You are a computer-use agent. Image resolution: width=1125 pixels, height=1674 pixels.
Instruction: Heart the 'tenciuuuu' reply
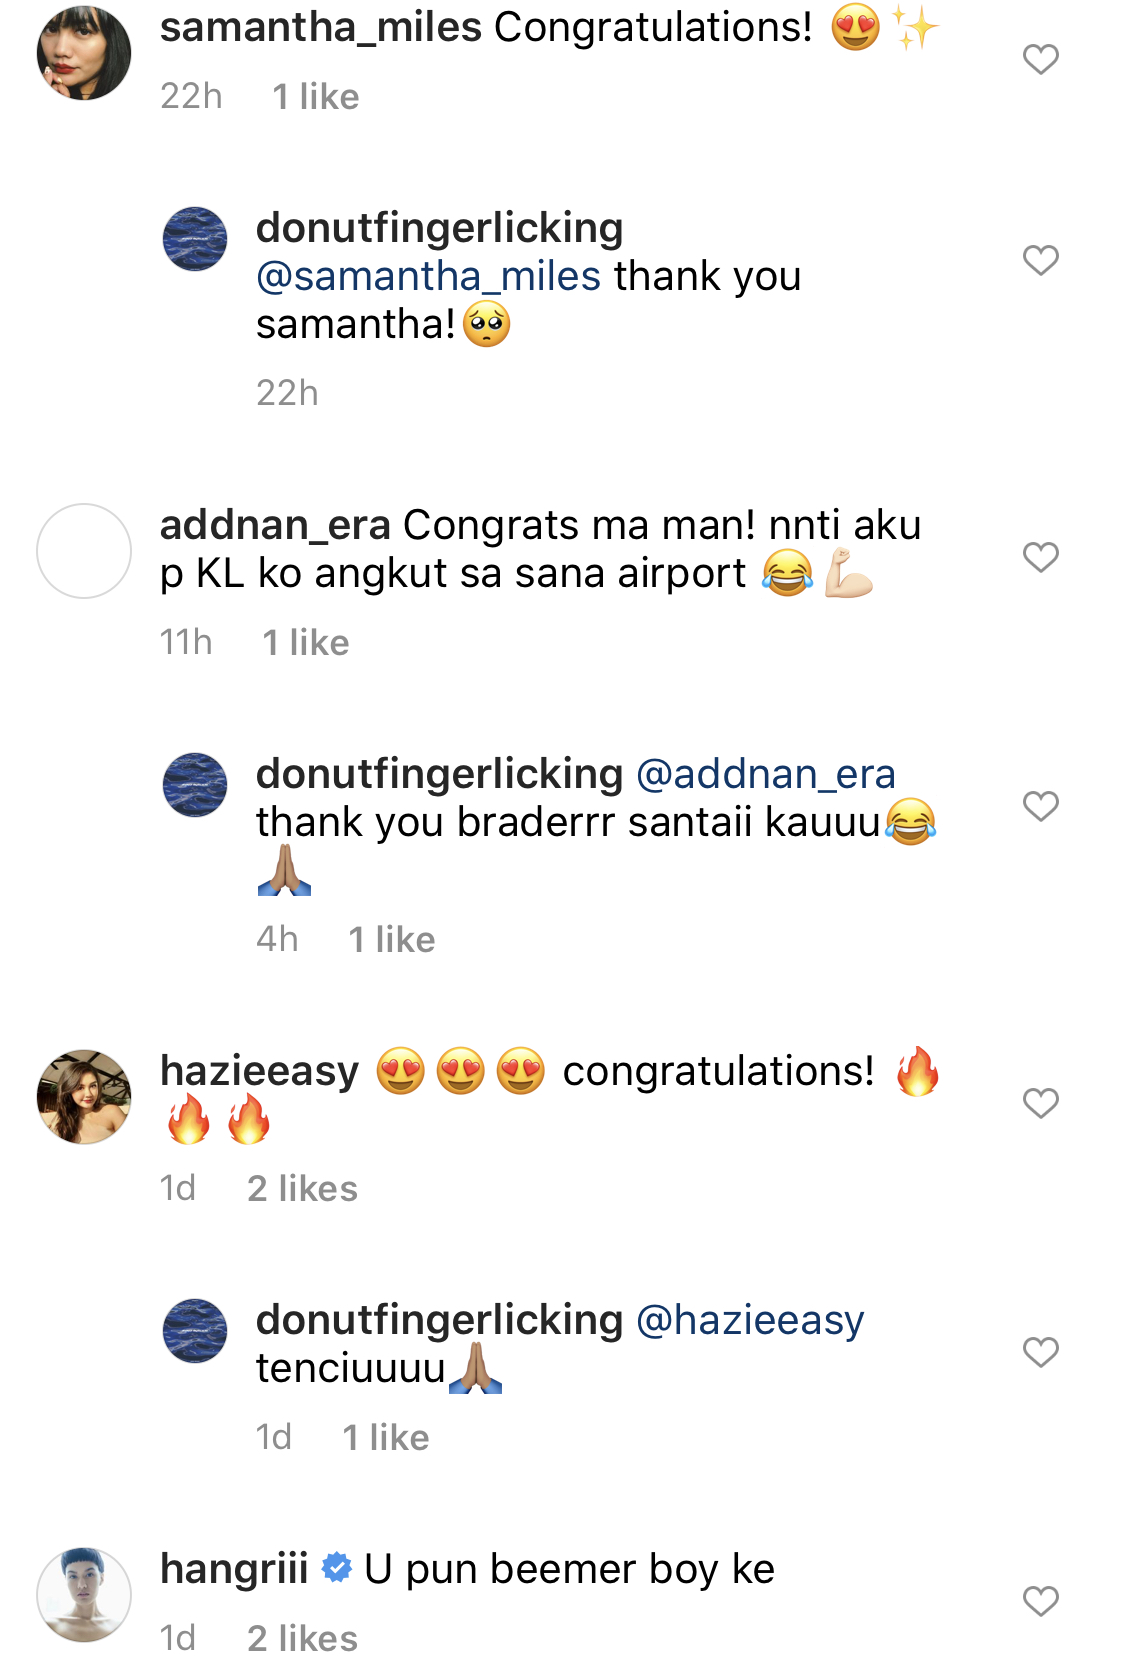pos(1040,1352)
